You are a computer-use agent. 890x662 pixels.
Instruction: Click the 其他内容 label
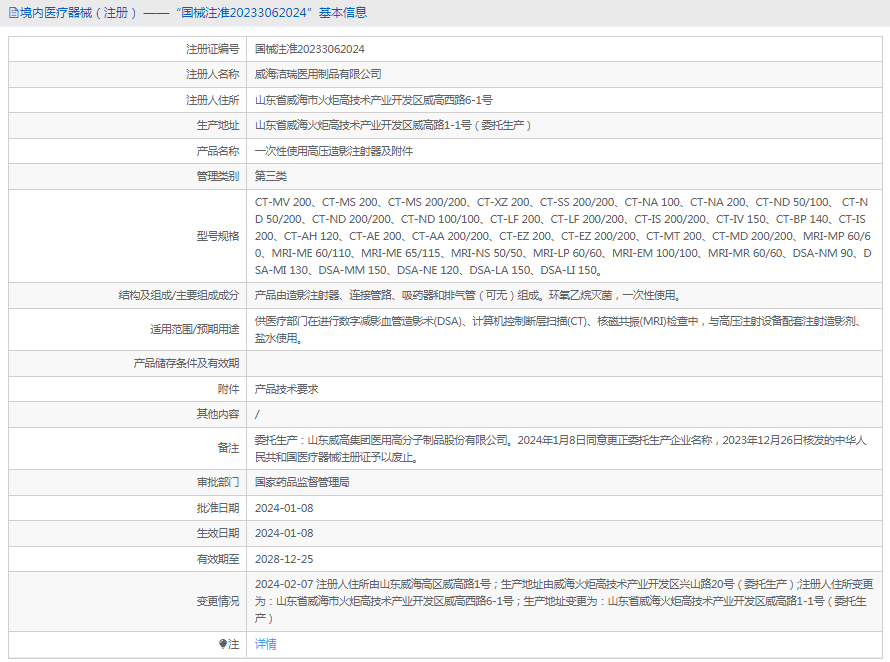tap(218, 414)
